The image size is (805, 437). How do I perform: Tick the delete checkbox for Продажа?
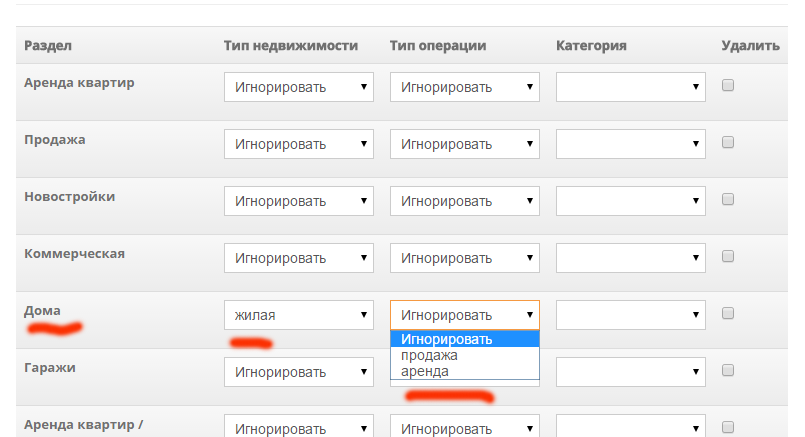[x=727, y=142]
